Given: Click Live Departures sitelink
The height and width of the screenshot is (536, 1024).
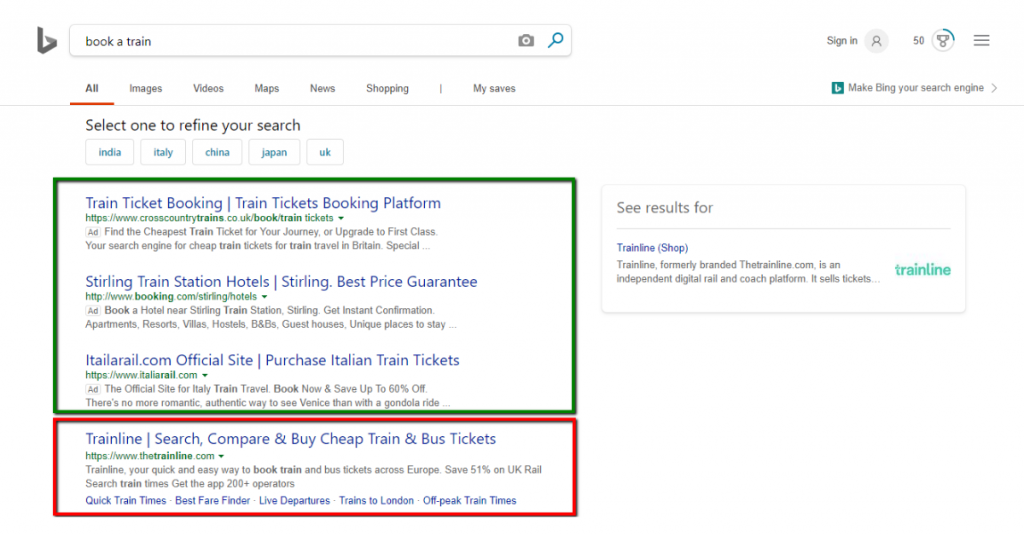Looking at the screenshot, I should 295,501.
